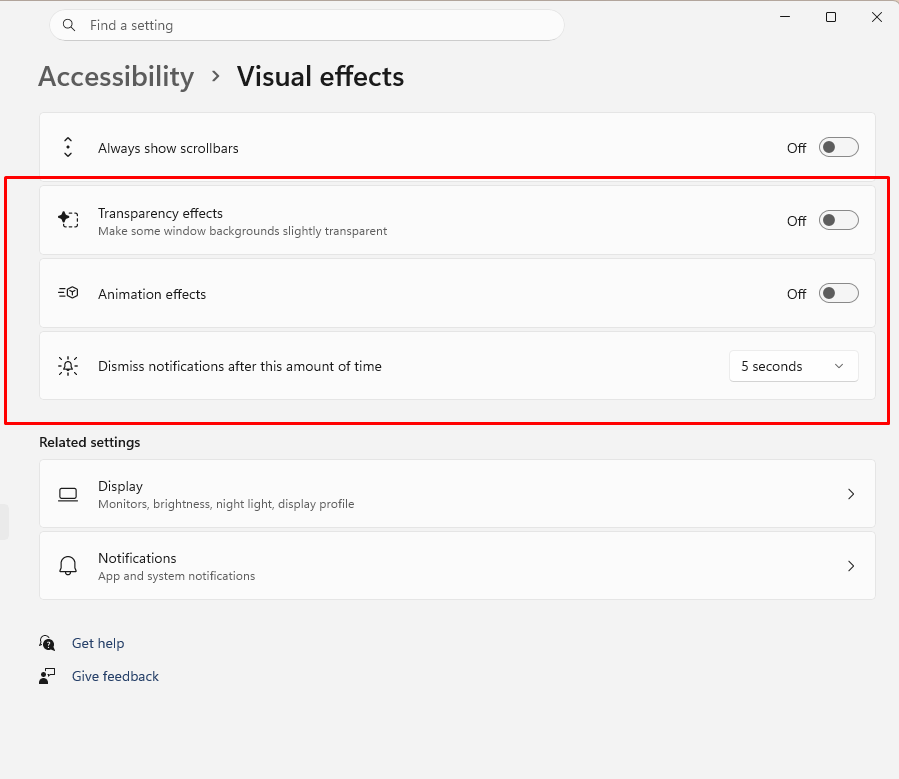
Task: Click the Display laptop icon
Action: pos(68,494)
